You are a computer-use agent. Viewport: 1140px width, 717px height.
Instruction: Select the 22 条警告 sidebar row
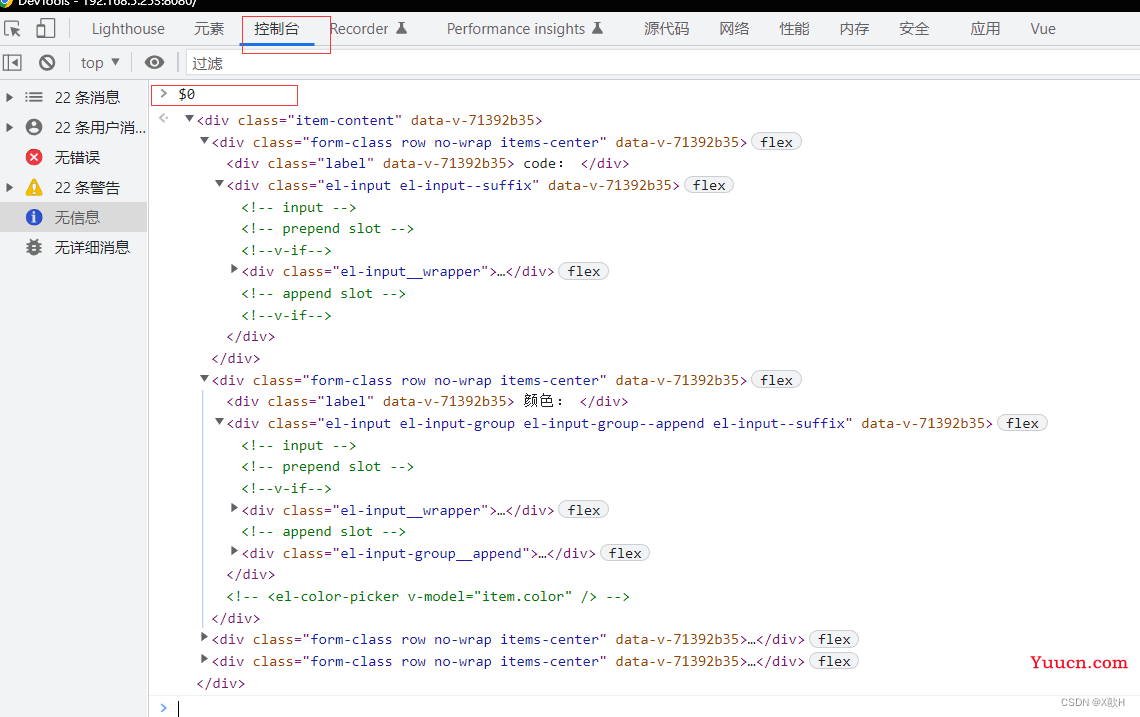pyautogui.click(x=73, y=188)
